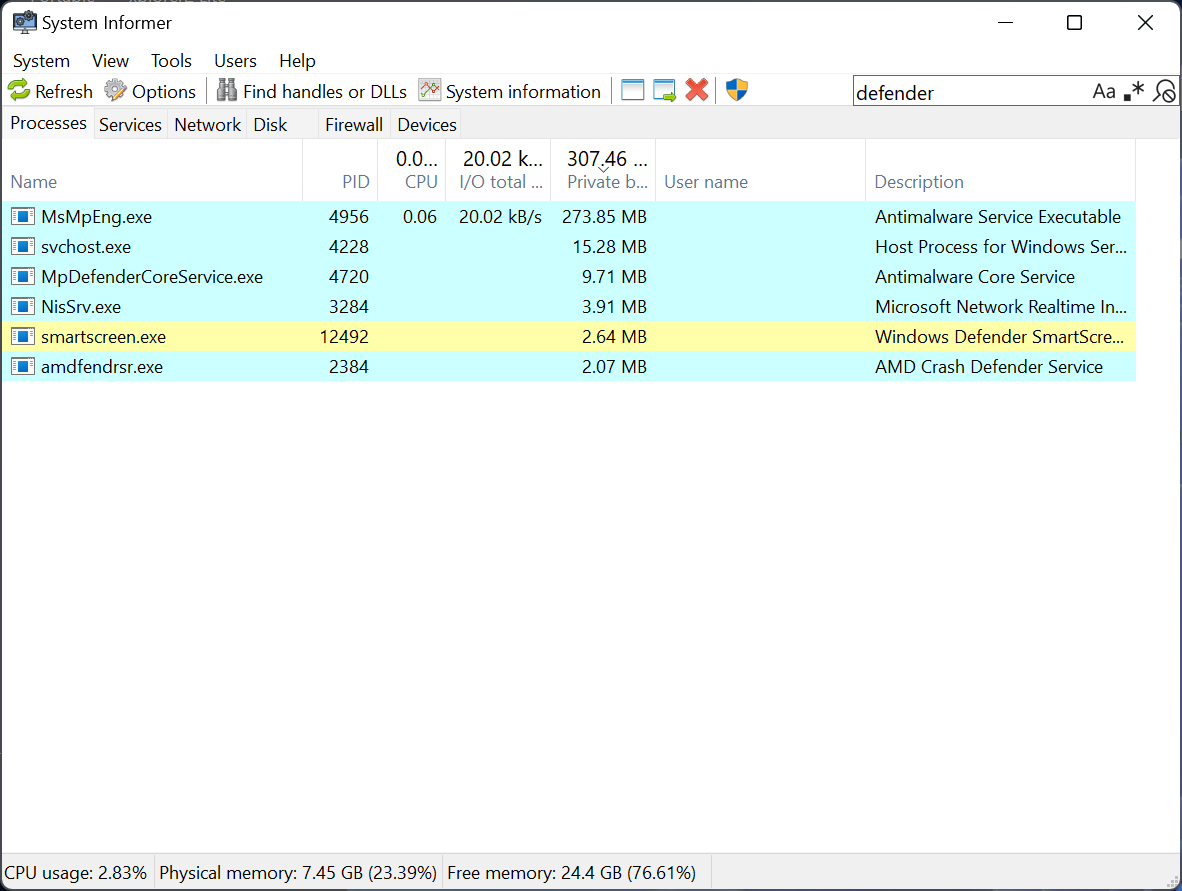Click the red X terminate icon
This screenshot has width=1182, height=891.
pyautogui.click(x=697, y=91)
